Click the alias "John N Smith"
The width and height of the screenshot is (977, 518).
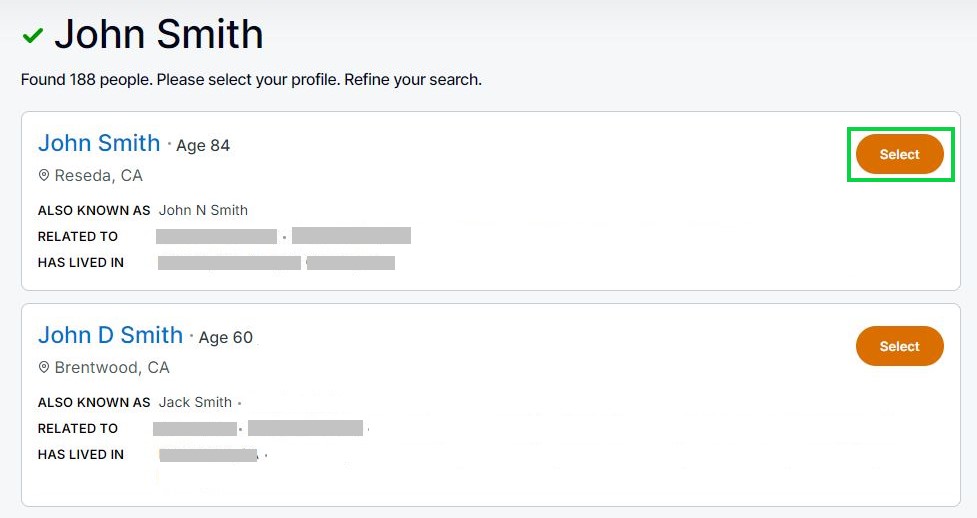pyautogui.click(x=203, y=211)
